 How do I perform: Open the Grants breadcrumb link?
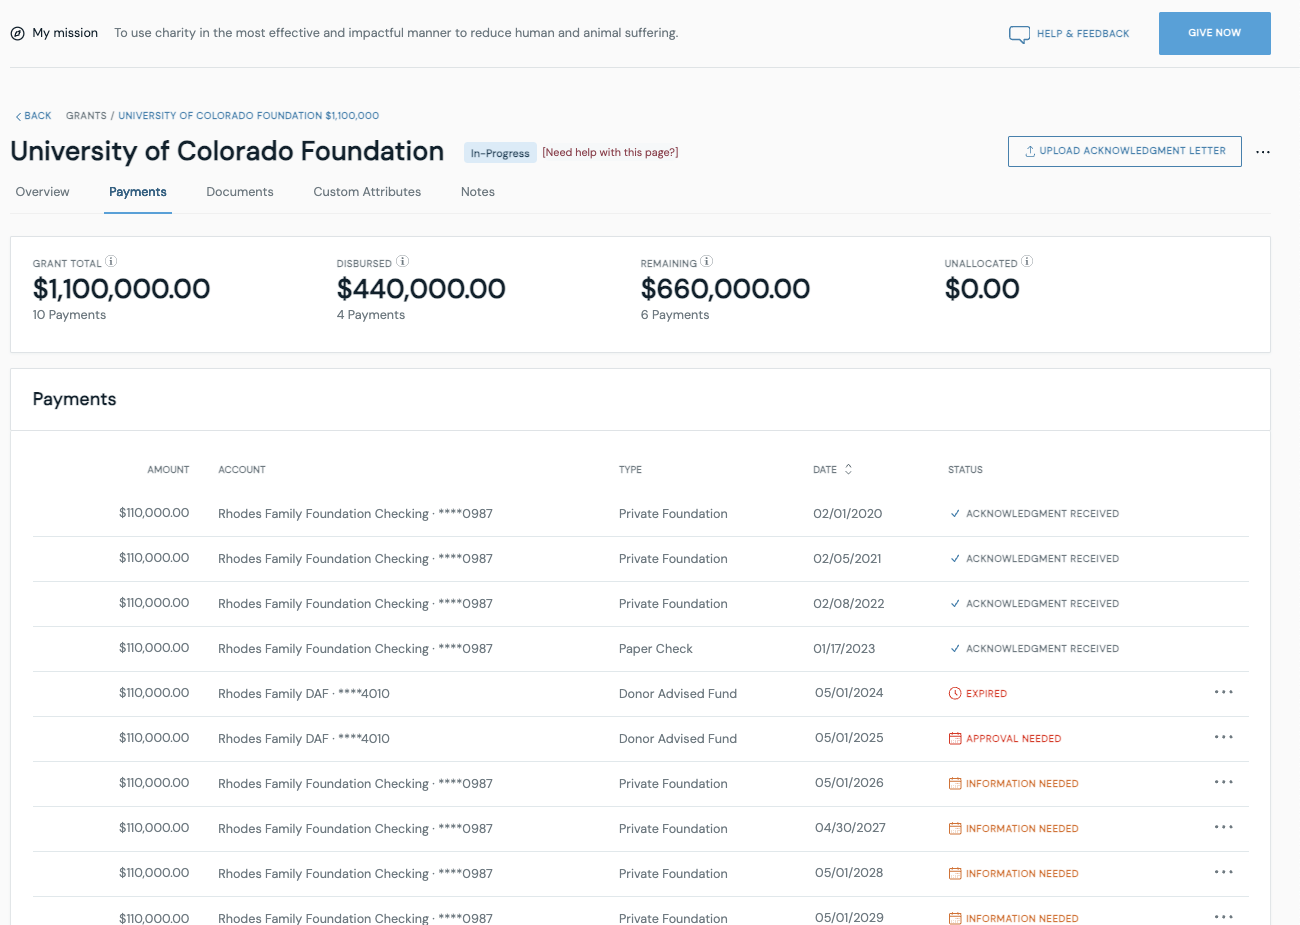(x=86, y=116)
